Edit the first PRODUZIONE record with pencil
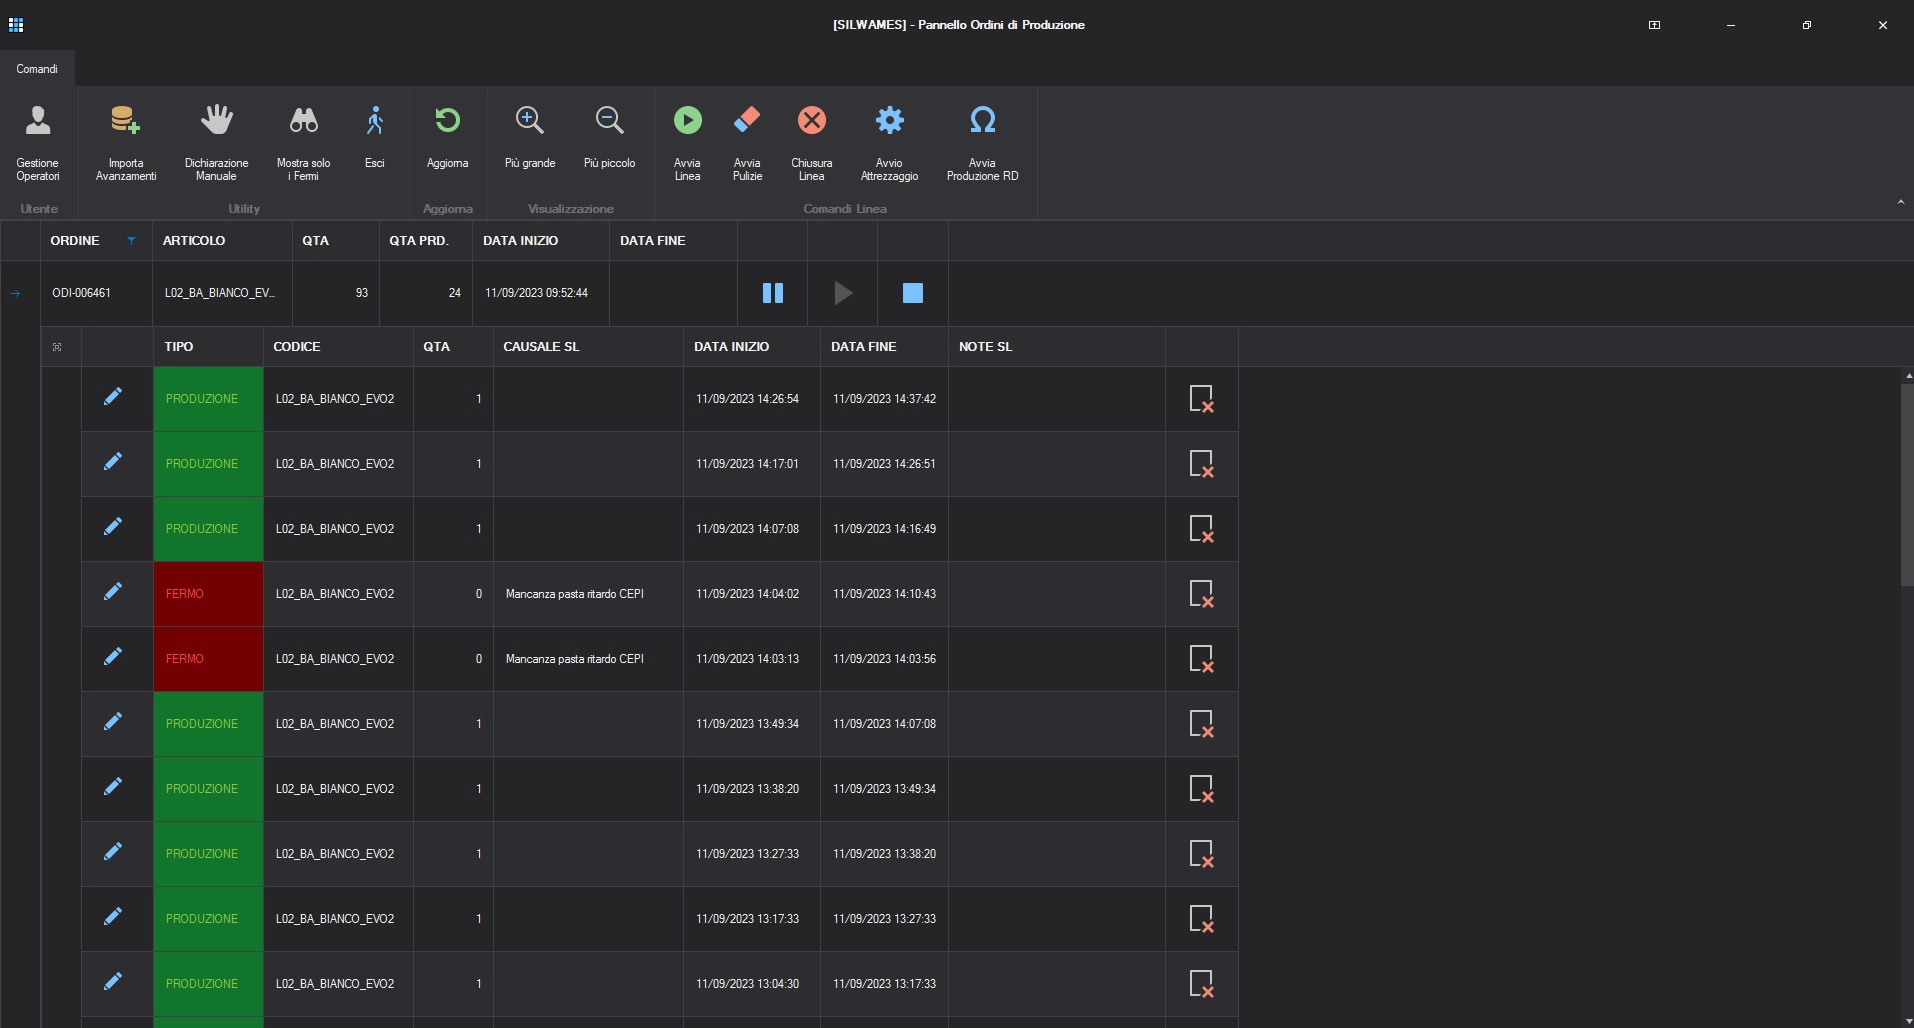 click(113, 397)
